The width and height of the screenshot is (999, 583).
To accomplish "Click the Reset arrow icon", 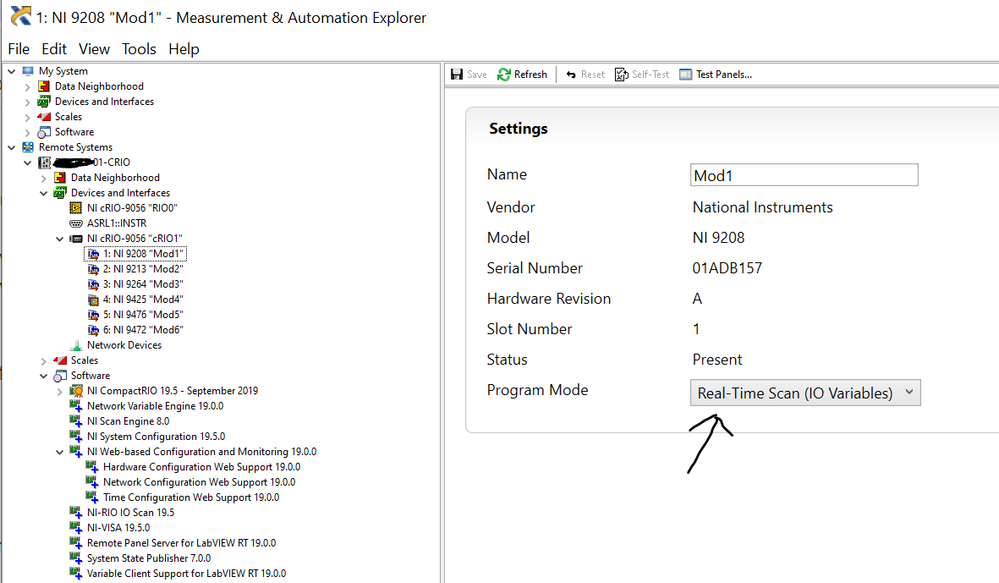I will 571,75.
